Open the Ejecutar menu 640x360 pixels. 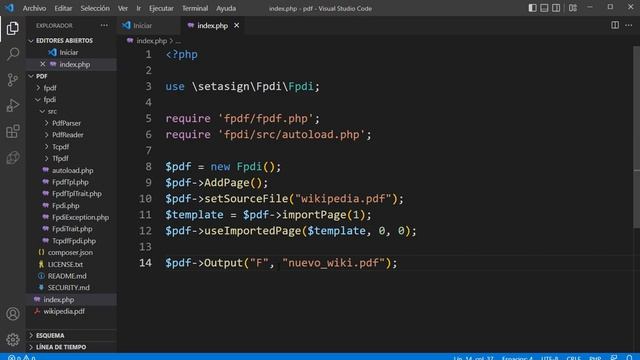pos(161,8)
